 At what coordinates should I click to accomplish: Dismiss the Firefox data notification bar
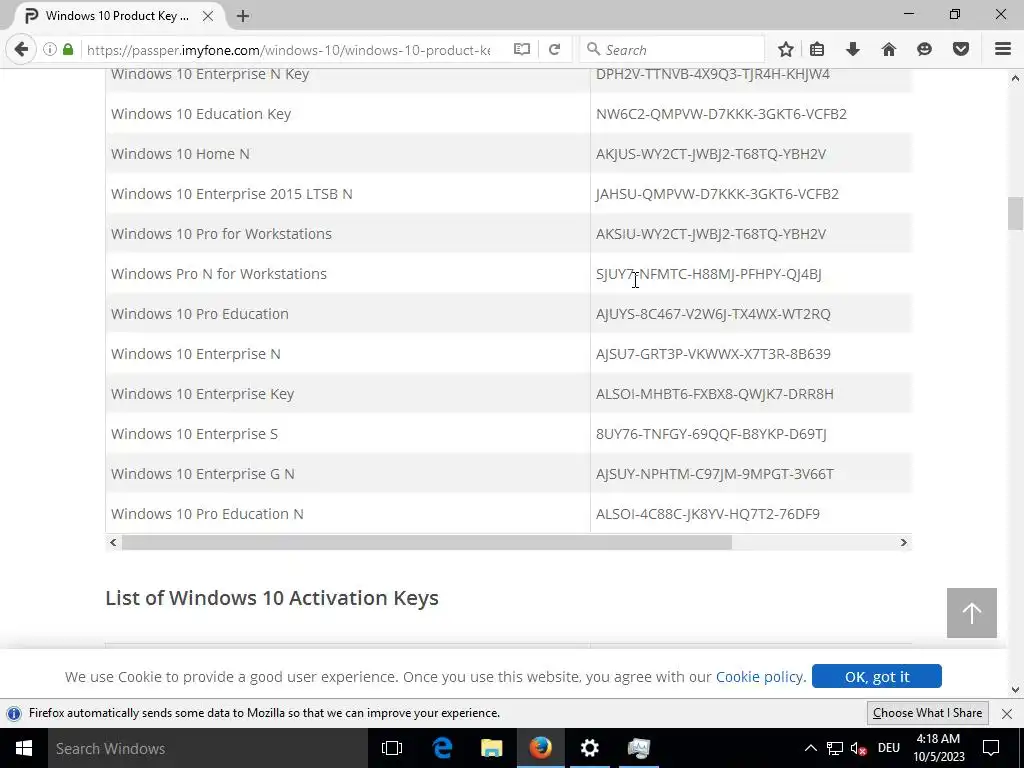click(1007, 714)
